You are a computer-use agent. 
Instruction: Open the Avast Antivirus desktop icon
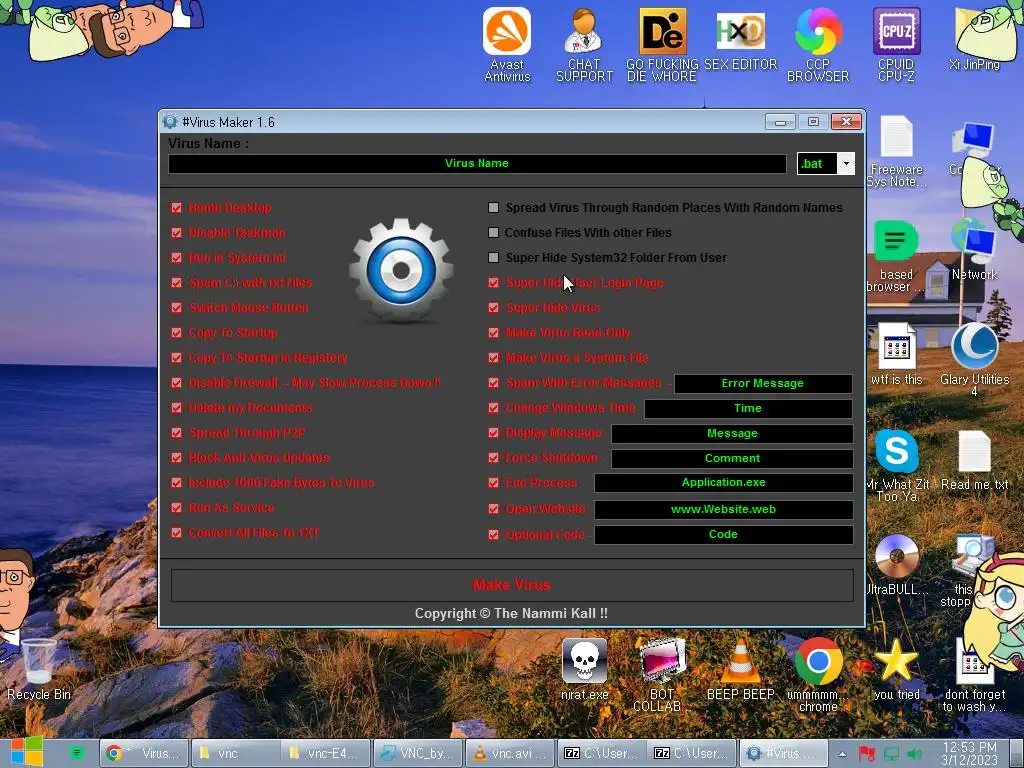click(507, 44)
